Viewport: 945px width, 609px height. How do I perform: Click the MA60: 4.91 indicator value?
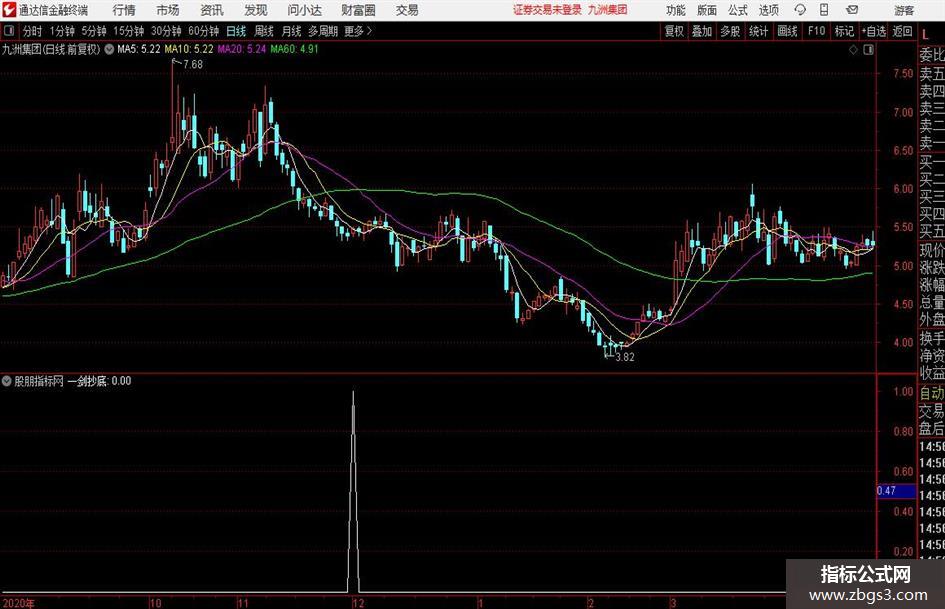point(294,49)
